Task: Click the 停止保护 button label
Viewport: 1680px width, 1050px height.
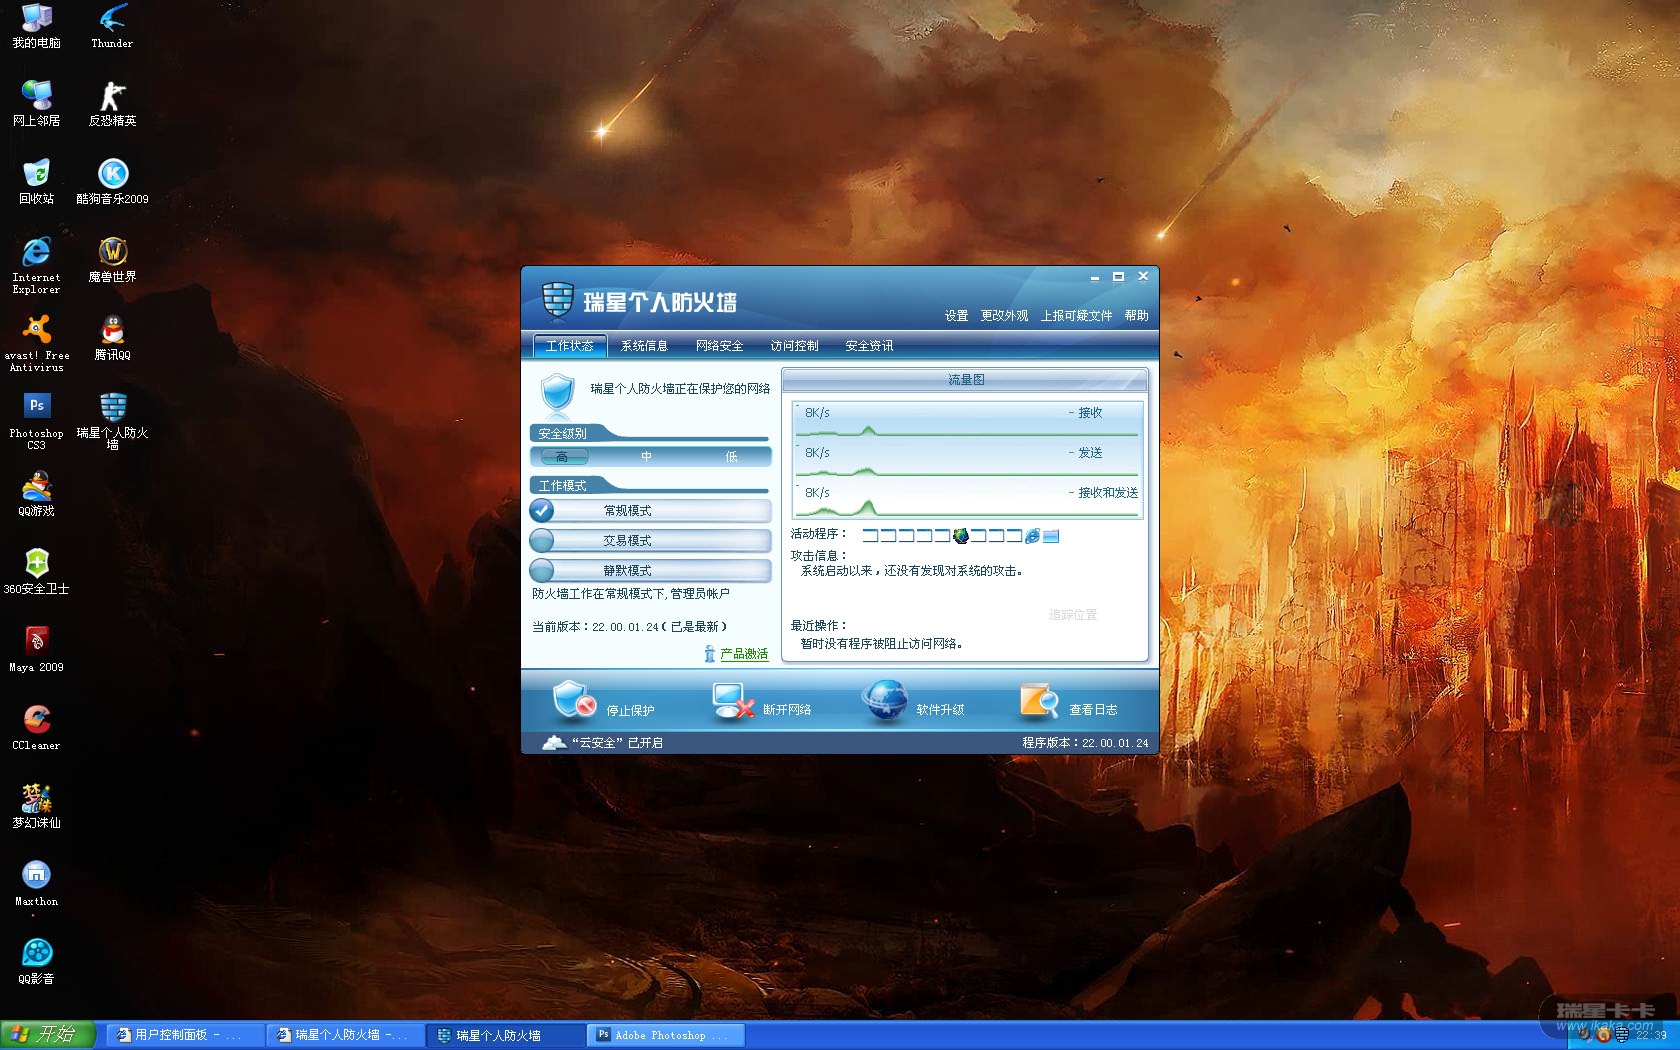Action: [x=630, y=711]
